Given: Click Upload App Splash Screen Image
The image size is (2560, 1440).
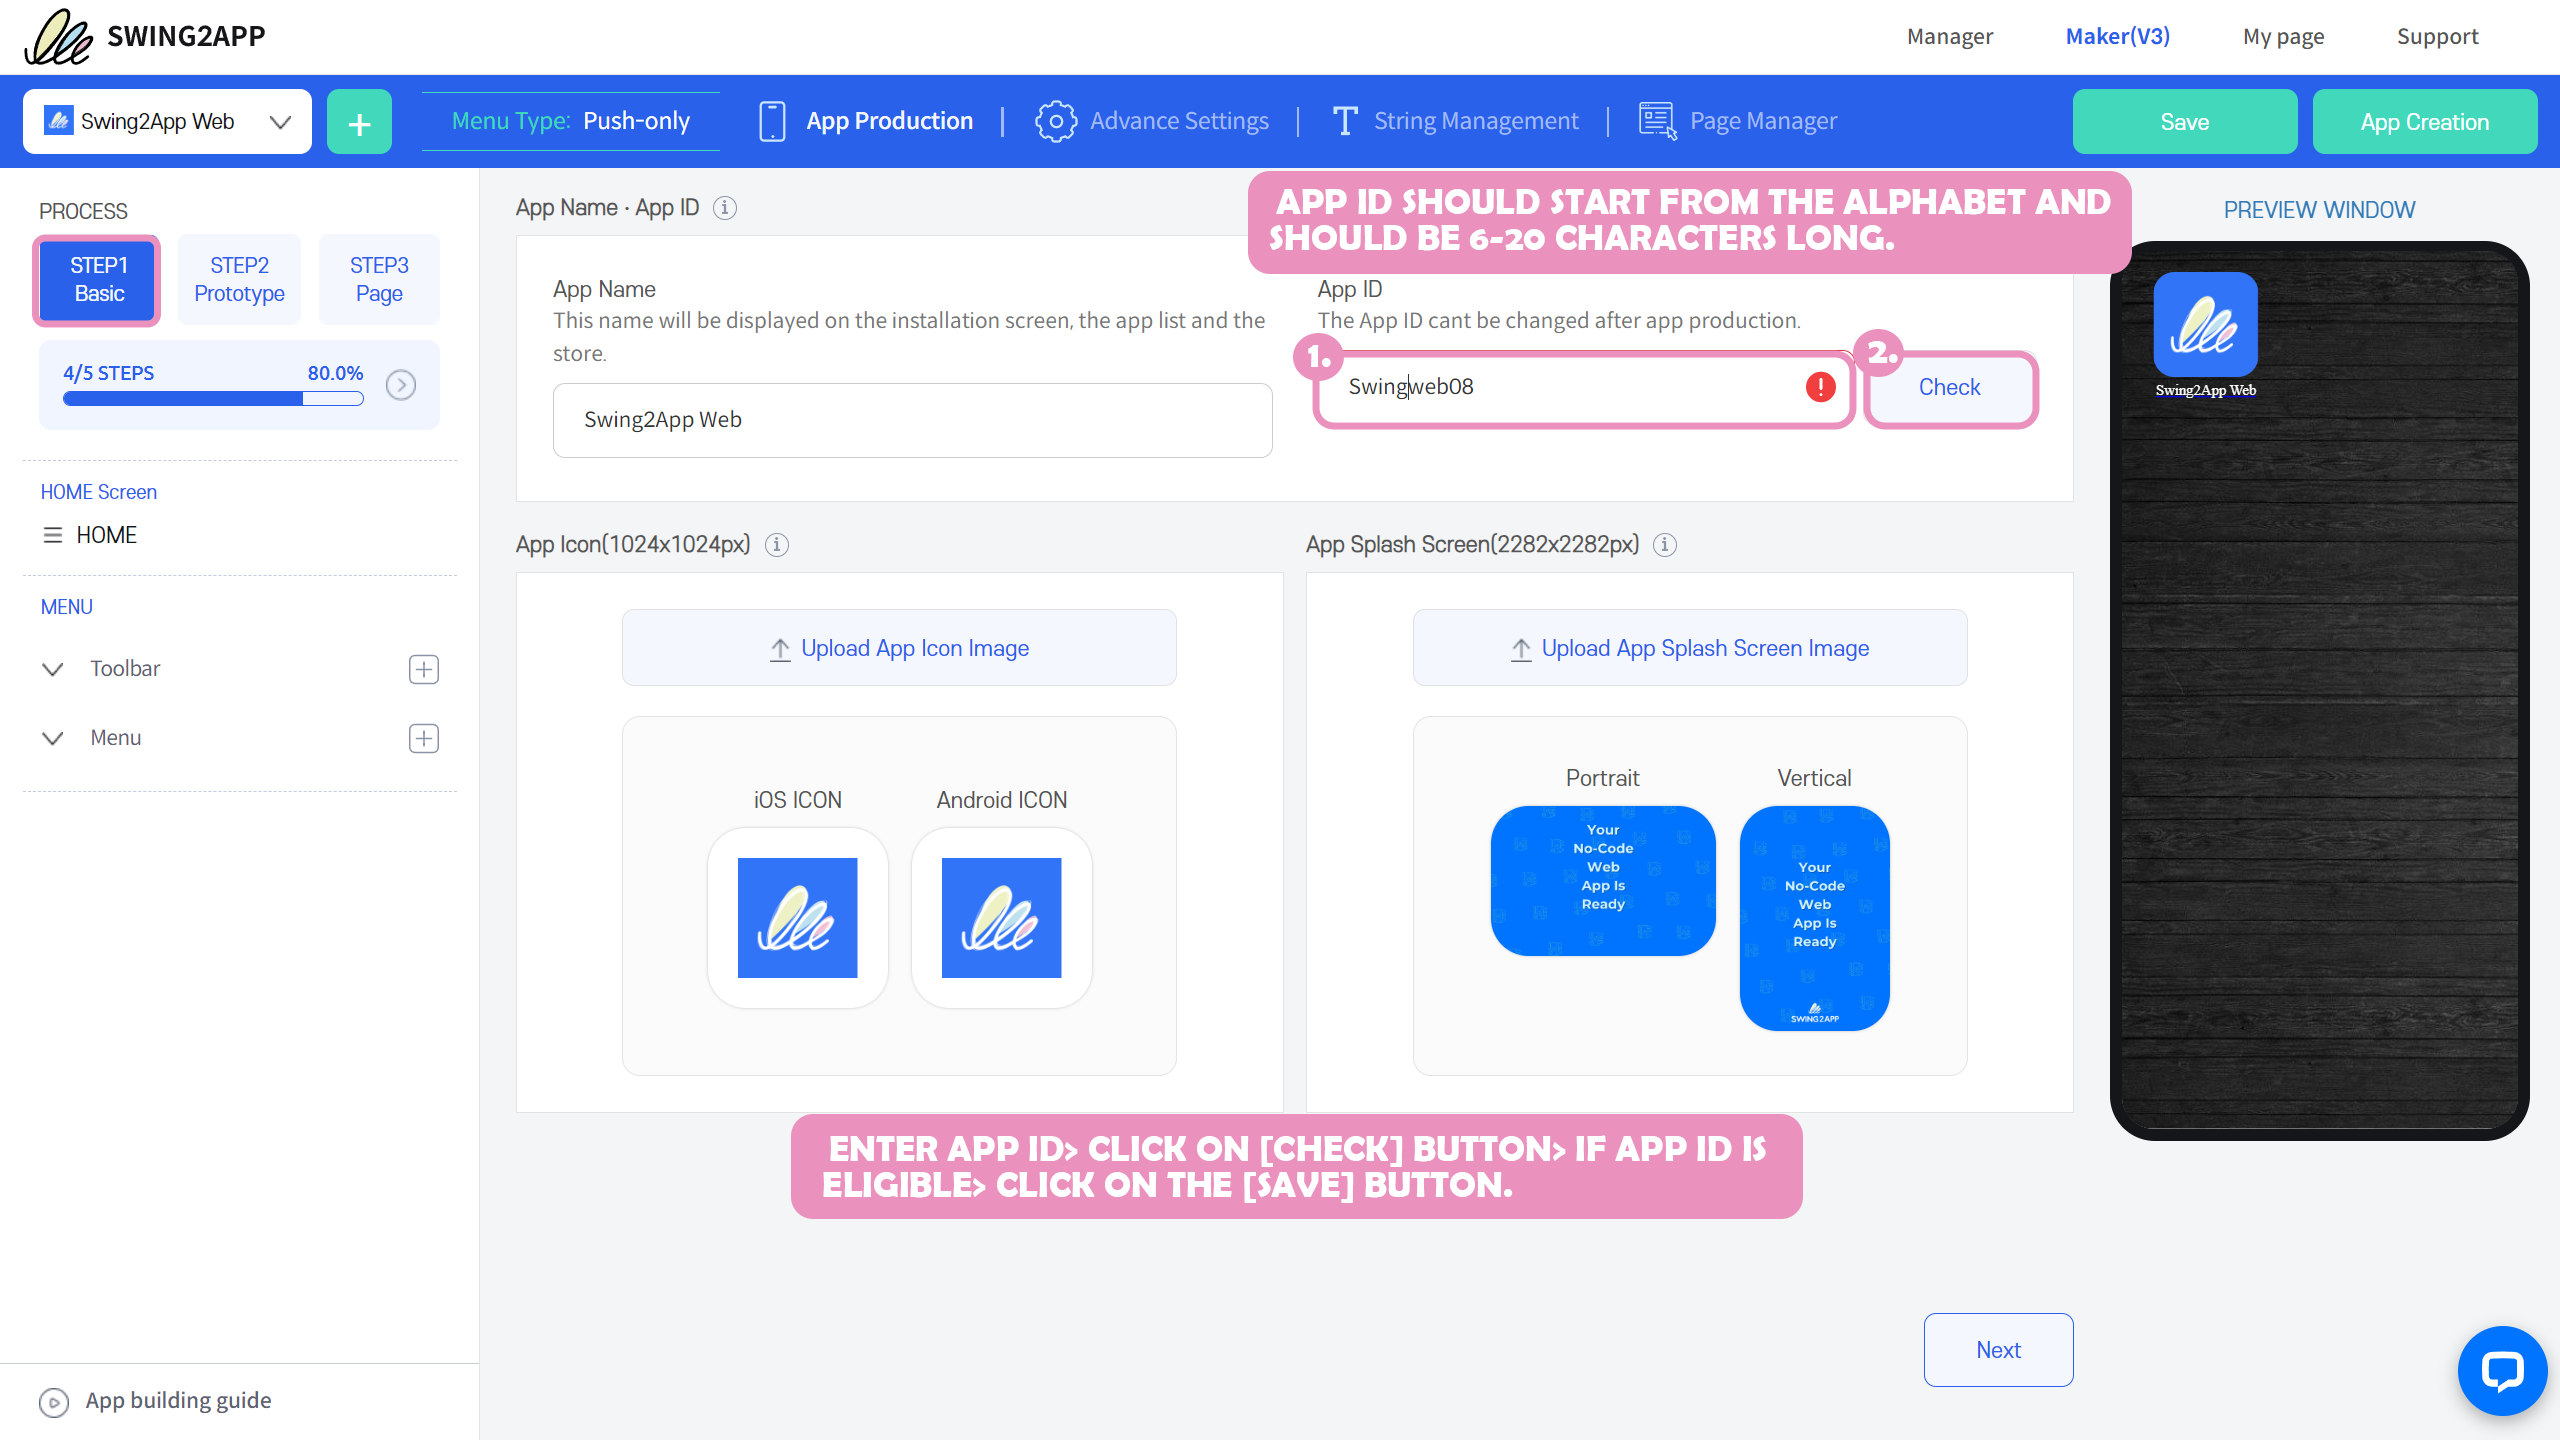Looking at the screenshot, I should click(1690, 648).
